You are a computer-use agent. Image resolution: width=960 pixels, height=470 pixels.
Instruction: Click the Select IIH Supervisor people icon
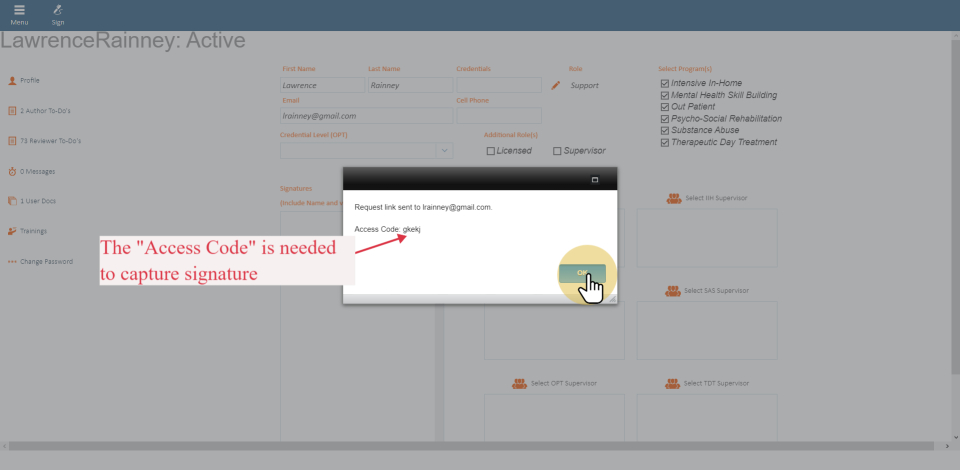click(x=674, y=198)
